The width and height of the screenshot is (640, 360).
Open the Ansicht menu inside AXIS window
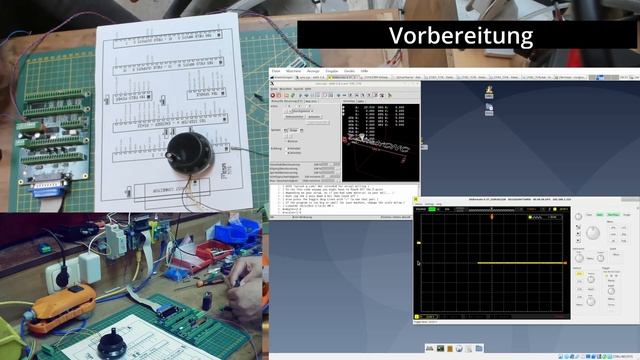click(298, 89)
